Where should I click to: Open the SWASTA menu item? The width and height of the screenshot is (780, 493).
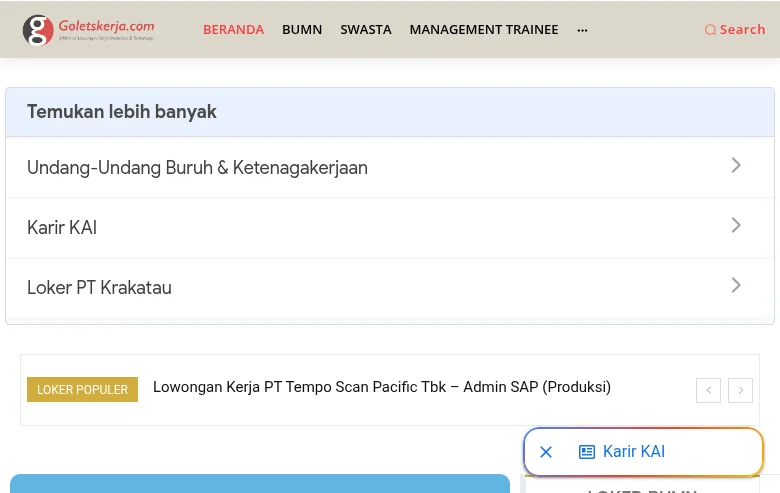pyautogui.click(x=366, y=30)
